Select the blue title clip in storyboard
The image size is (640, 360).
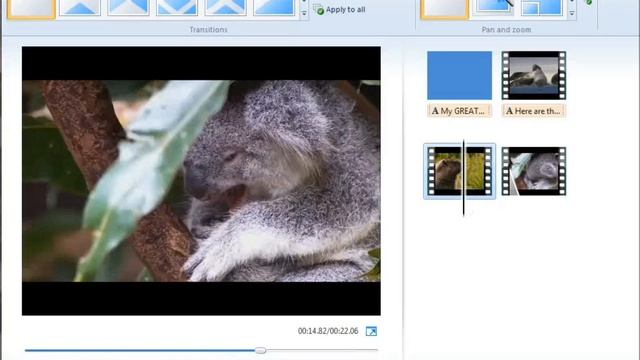point(459,75)
